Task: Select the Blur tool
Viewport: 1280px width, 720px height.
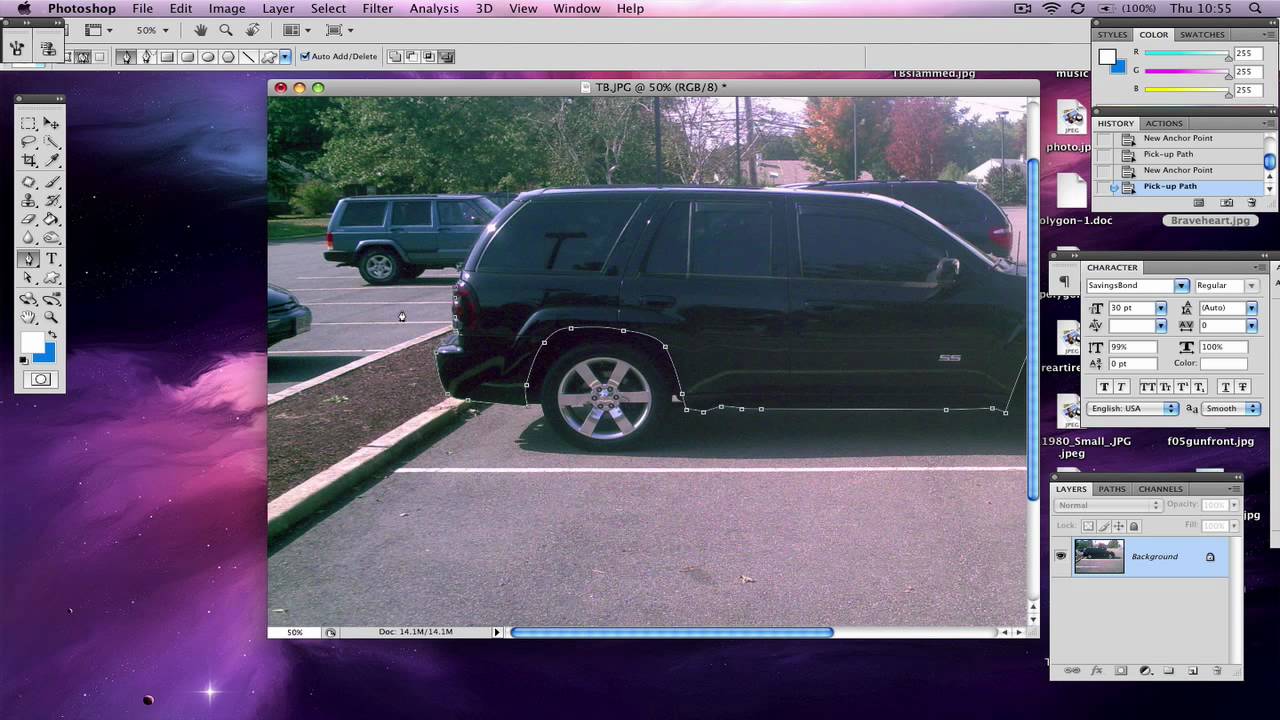Action: pos(29,238)
